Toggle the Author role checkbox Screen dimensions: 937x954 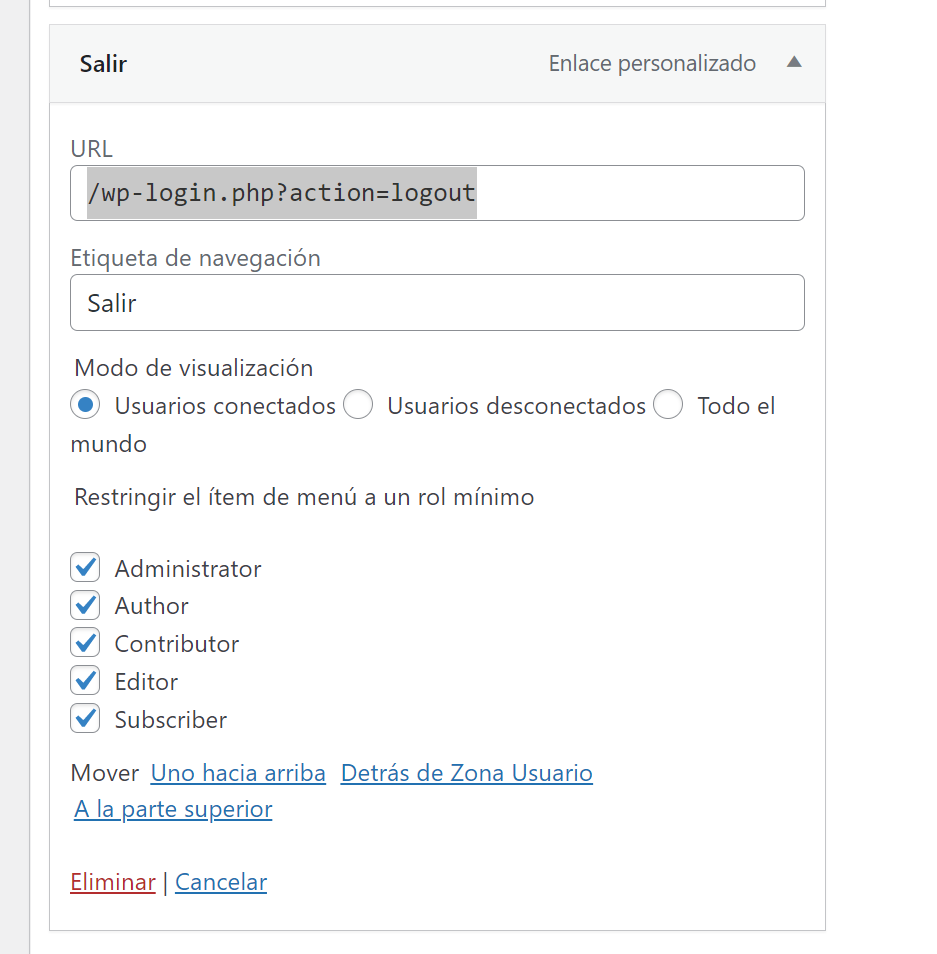(85, 605)
